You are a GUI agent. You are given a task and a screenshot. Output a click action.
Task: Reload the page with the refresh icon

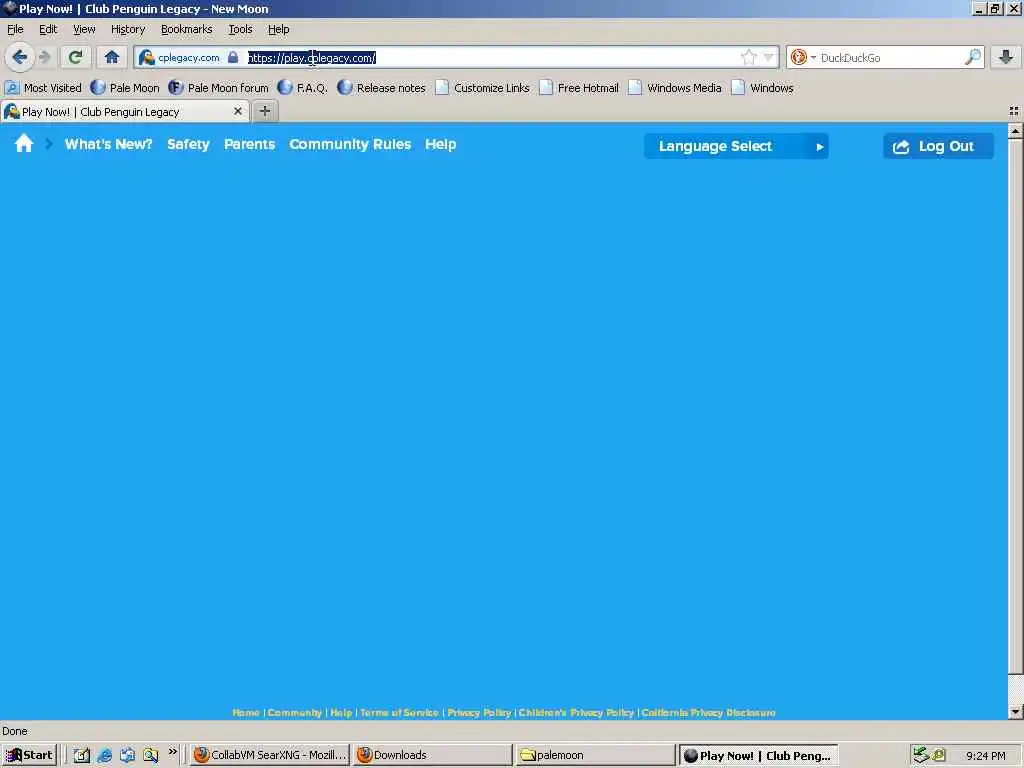75,57
